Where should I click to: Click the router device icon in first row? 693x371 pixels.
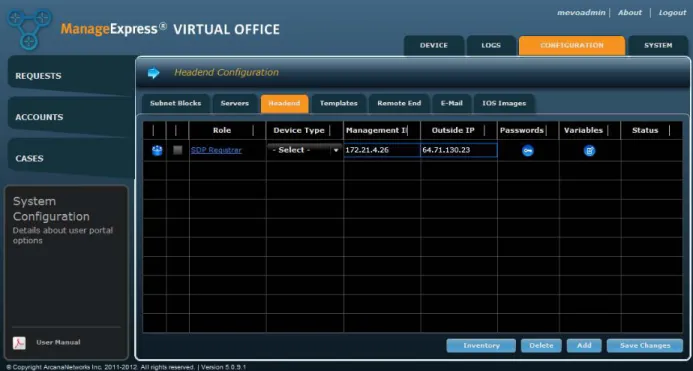[157, 150]
